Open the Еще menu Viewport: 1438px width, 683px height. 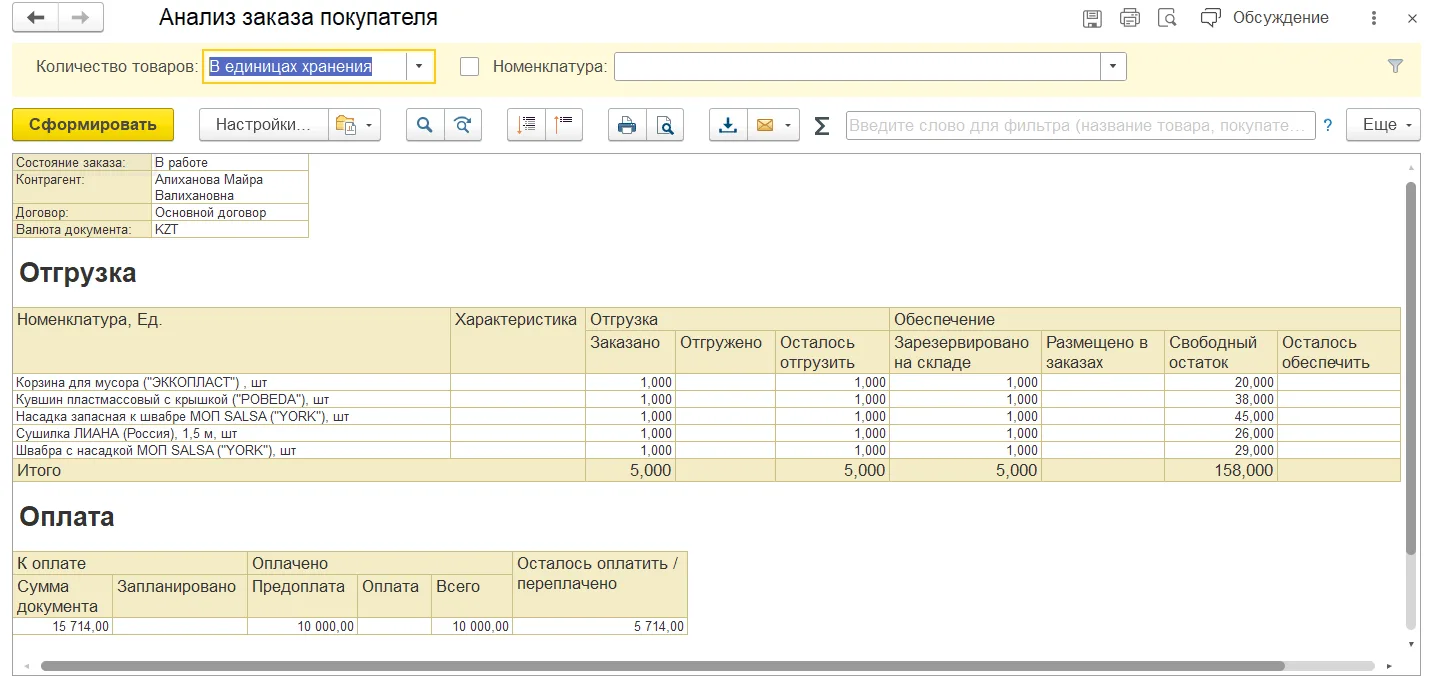pyautogui.click(x=1383, y=125)
